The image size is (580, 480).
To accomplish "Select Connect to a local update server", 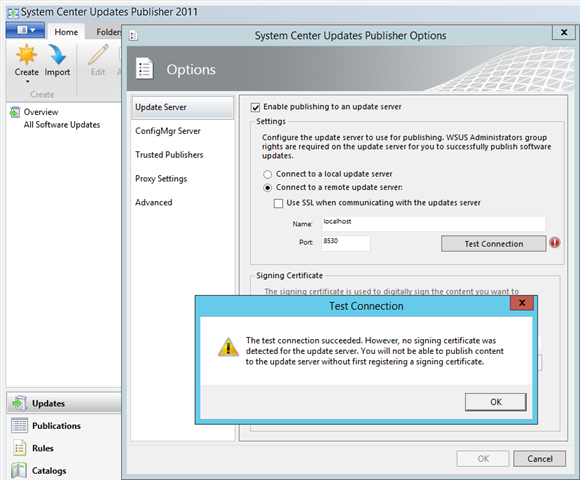I will (x=267, y=174).
